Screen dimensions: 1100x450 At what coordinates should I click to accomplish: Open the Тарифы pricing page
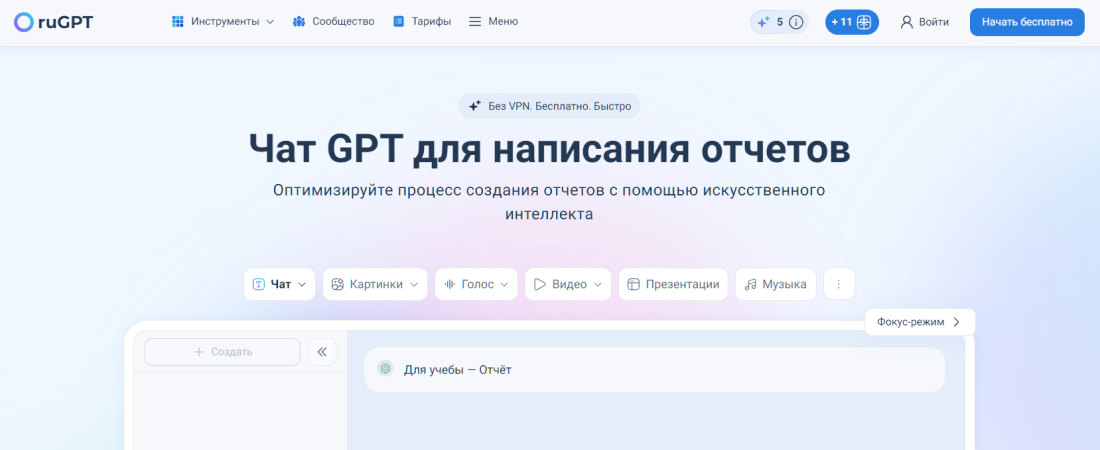pos(421,21)
